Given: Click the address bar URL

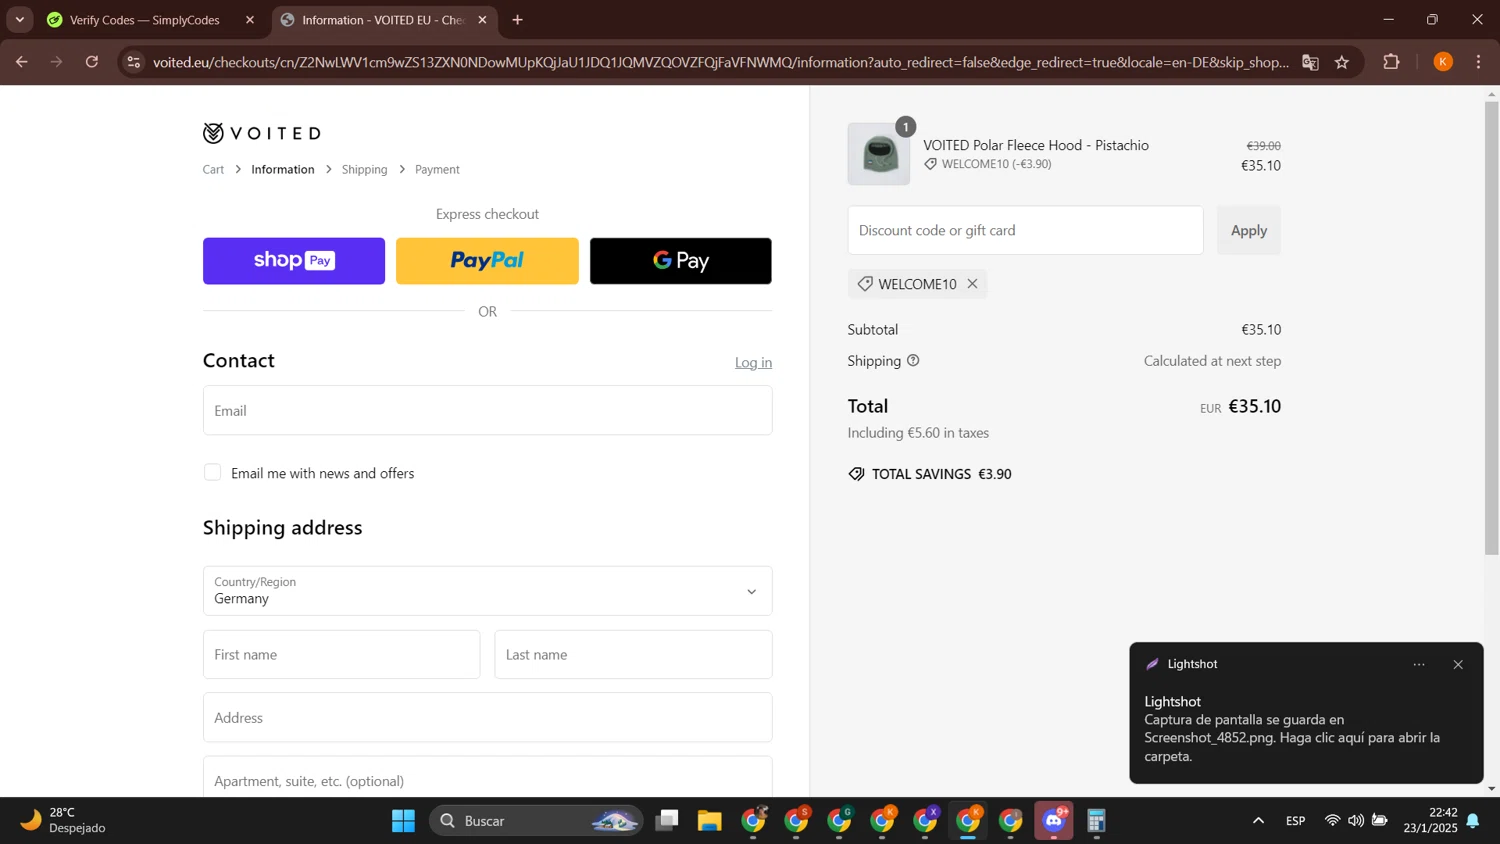Looking at the screenshot, I should pyautogui.click(x=720, y=62).
